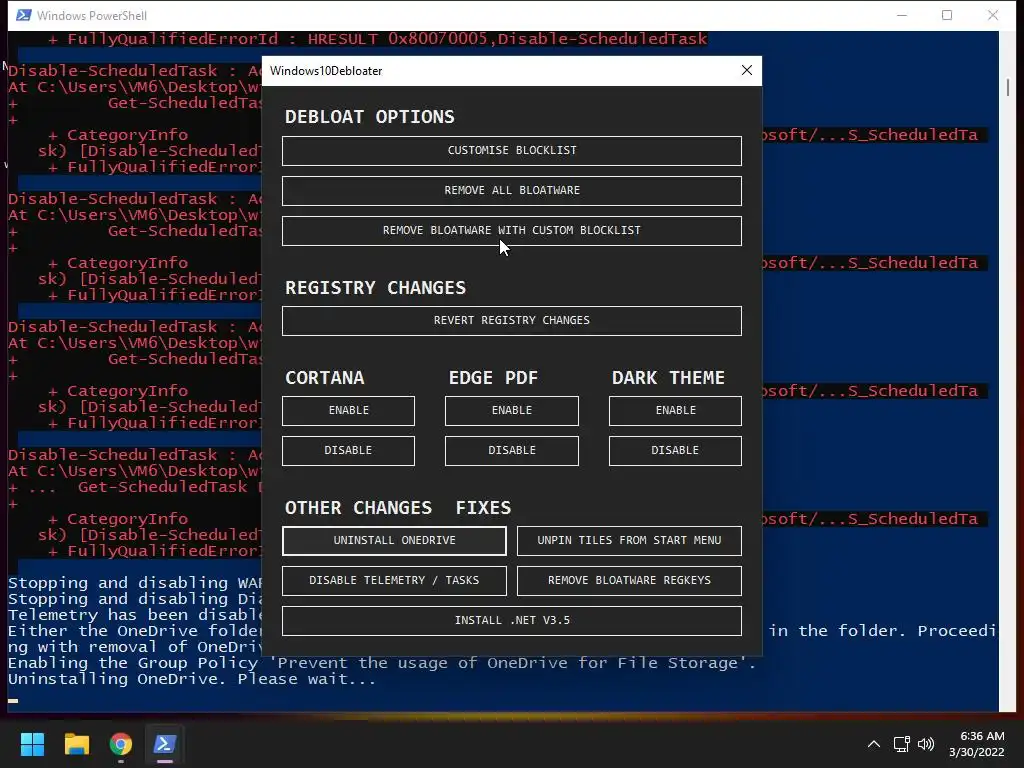Click Remove Bloatware Regkeys button
The height and width of the screenshot is (768, 1024).
click(629, 581)
